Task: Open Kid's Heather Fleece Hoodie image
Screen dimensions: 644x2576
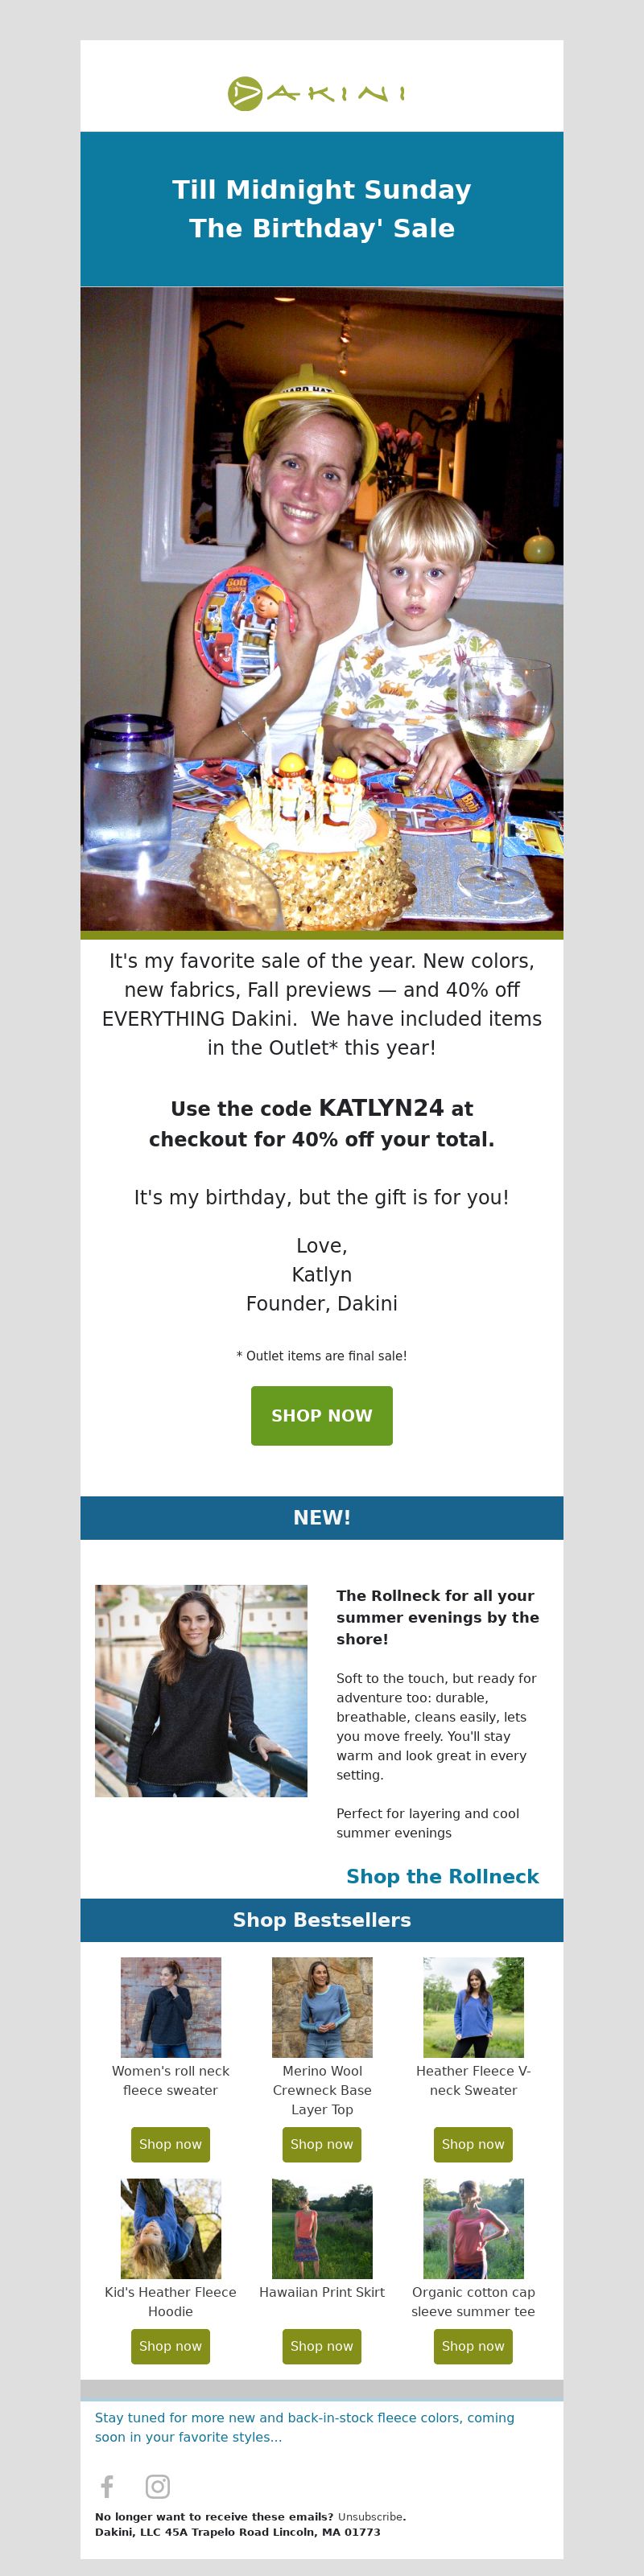Action: pos(171,2229)
